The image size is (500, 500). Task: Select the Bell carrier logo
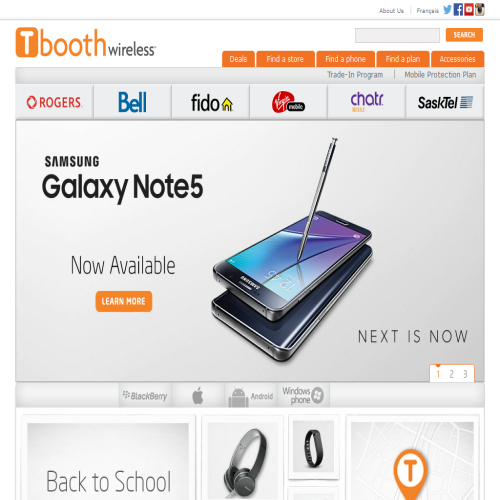(132, 102)
